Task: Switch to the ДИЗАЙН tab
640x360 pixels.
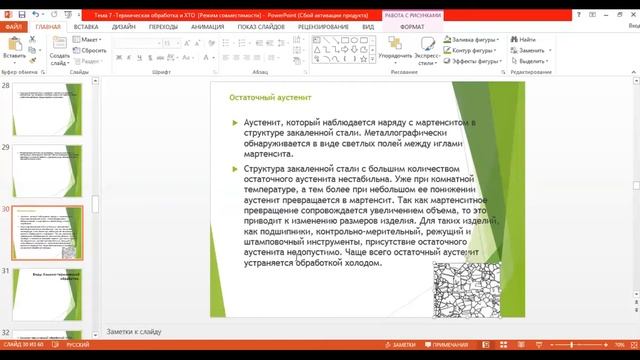Action: 124,27
